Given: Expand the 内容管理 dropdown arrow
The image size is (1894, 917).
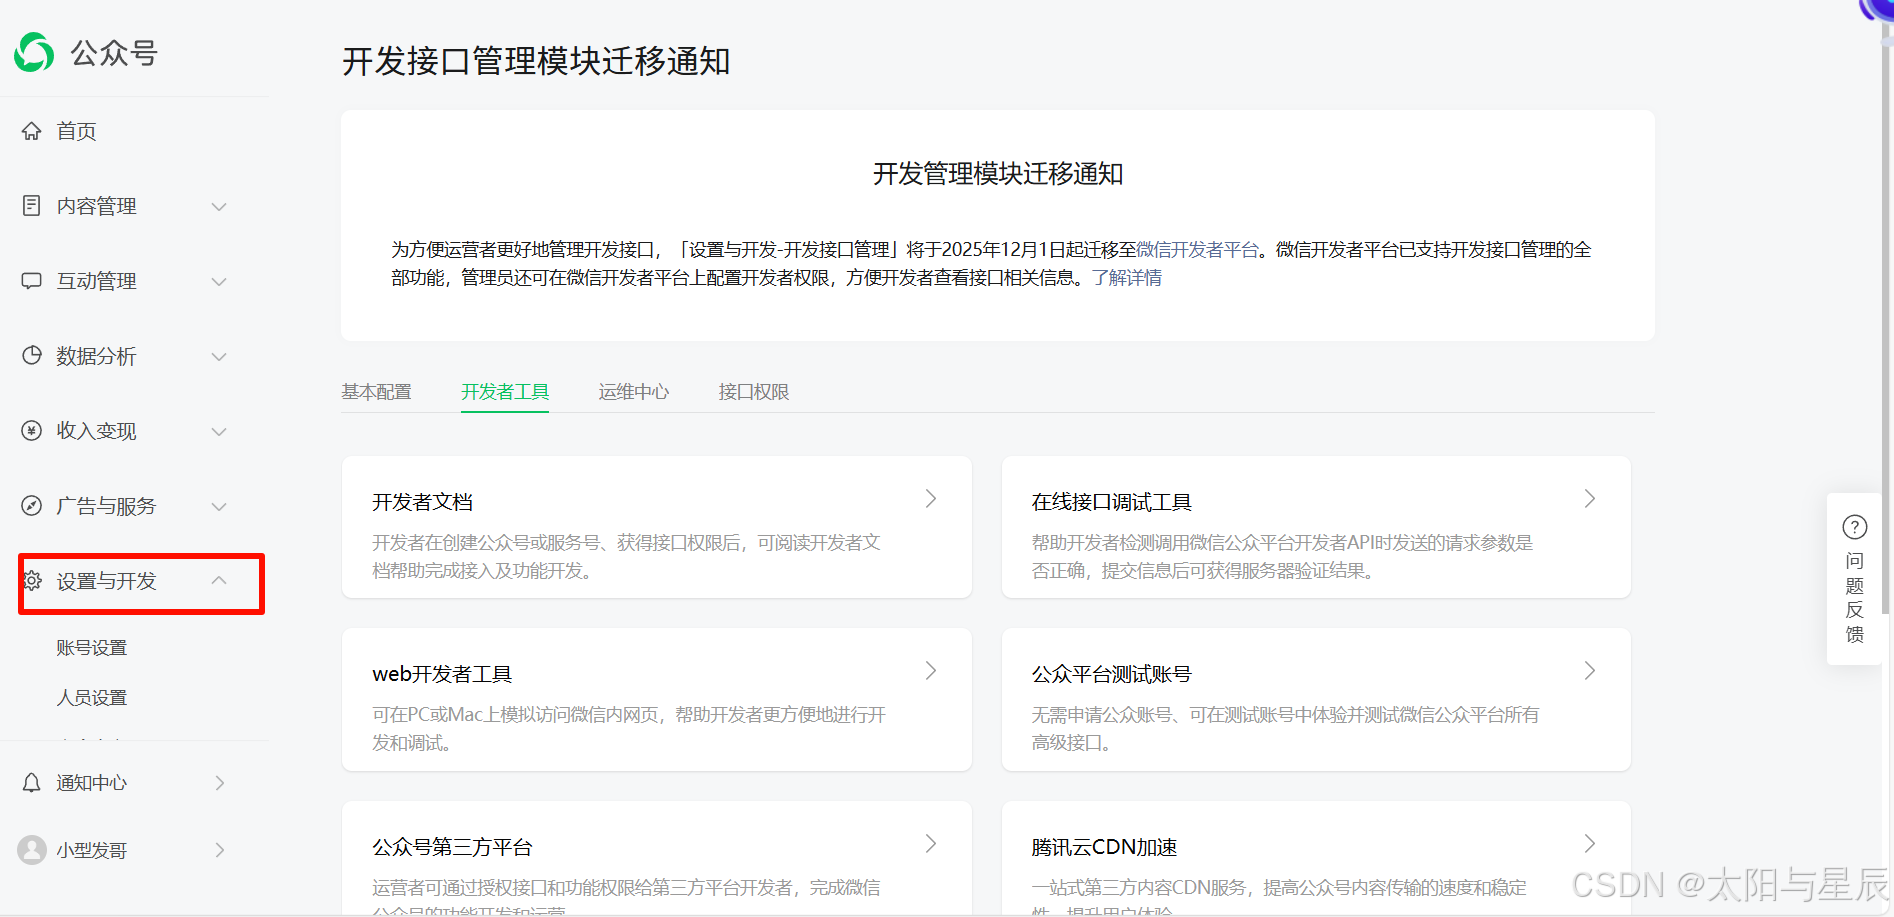Looking at the screenshot, I should pos(219,206).
